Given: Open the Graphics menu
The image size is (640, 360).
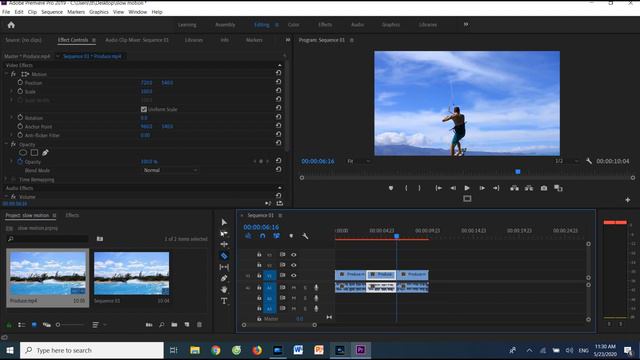Looking at the screenshot, I should tap(99, 12).
